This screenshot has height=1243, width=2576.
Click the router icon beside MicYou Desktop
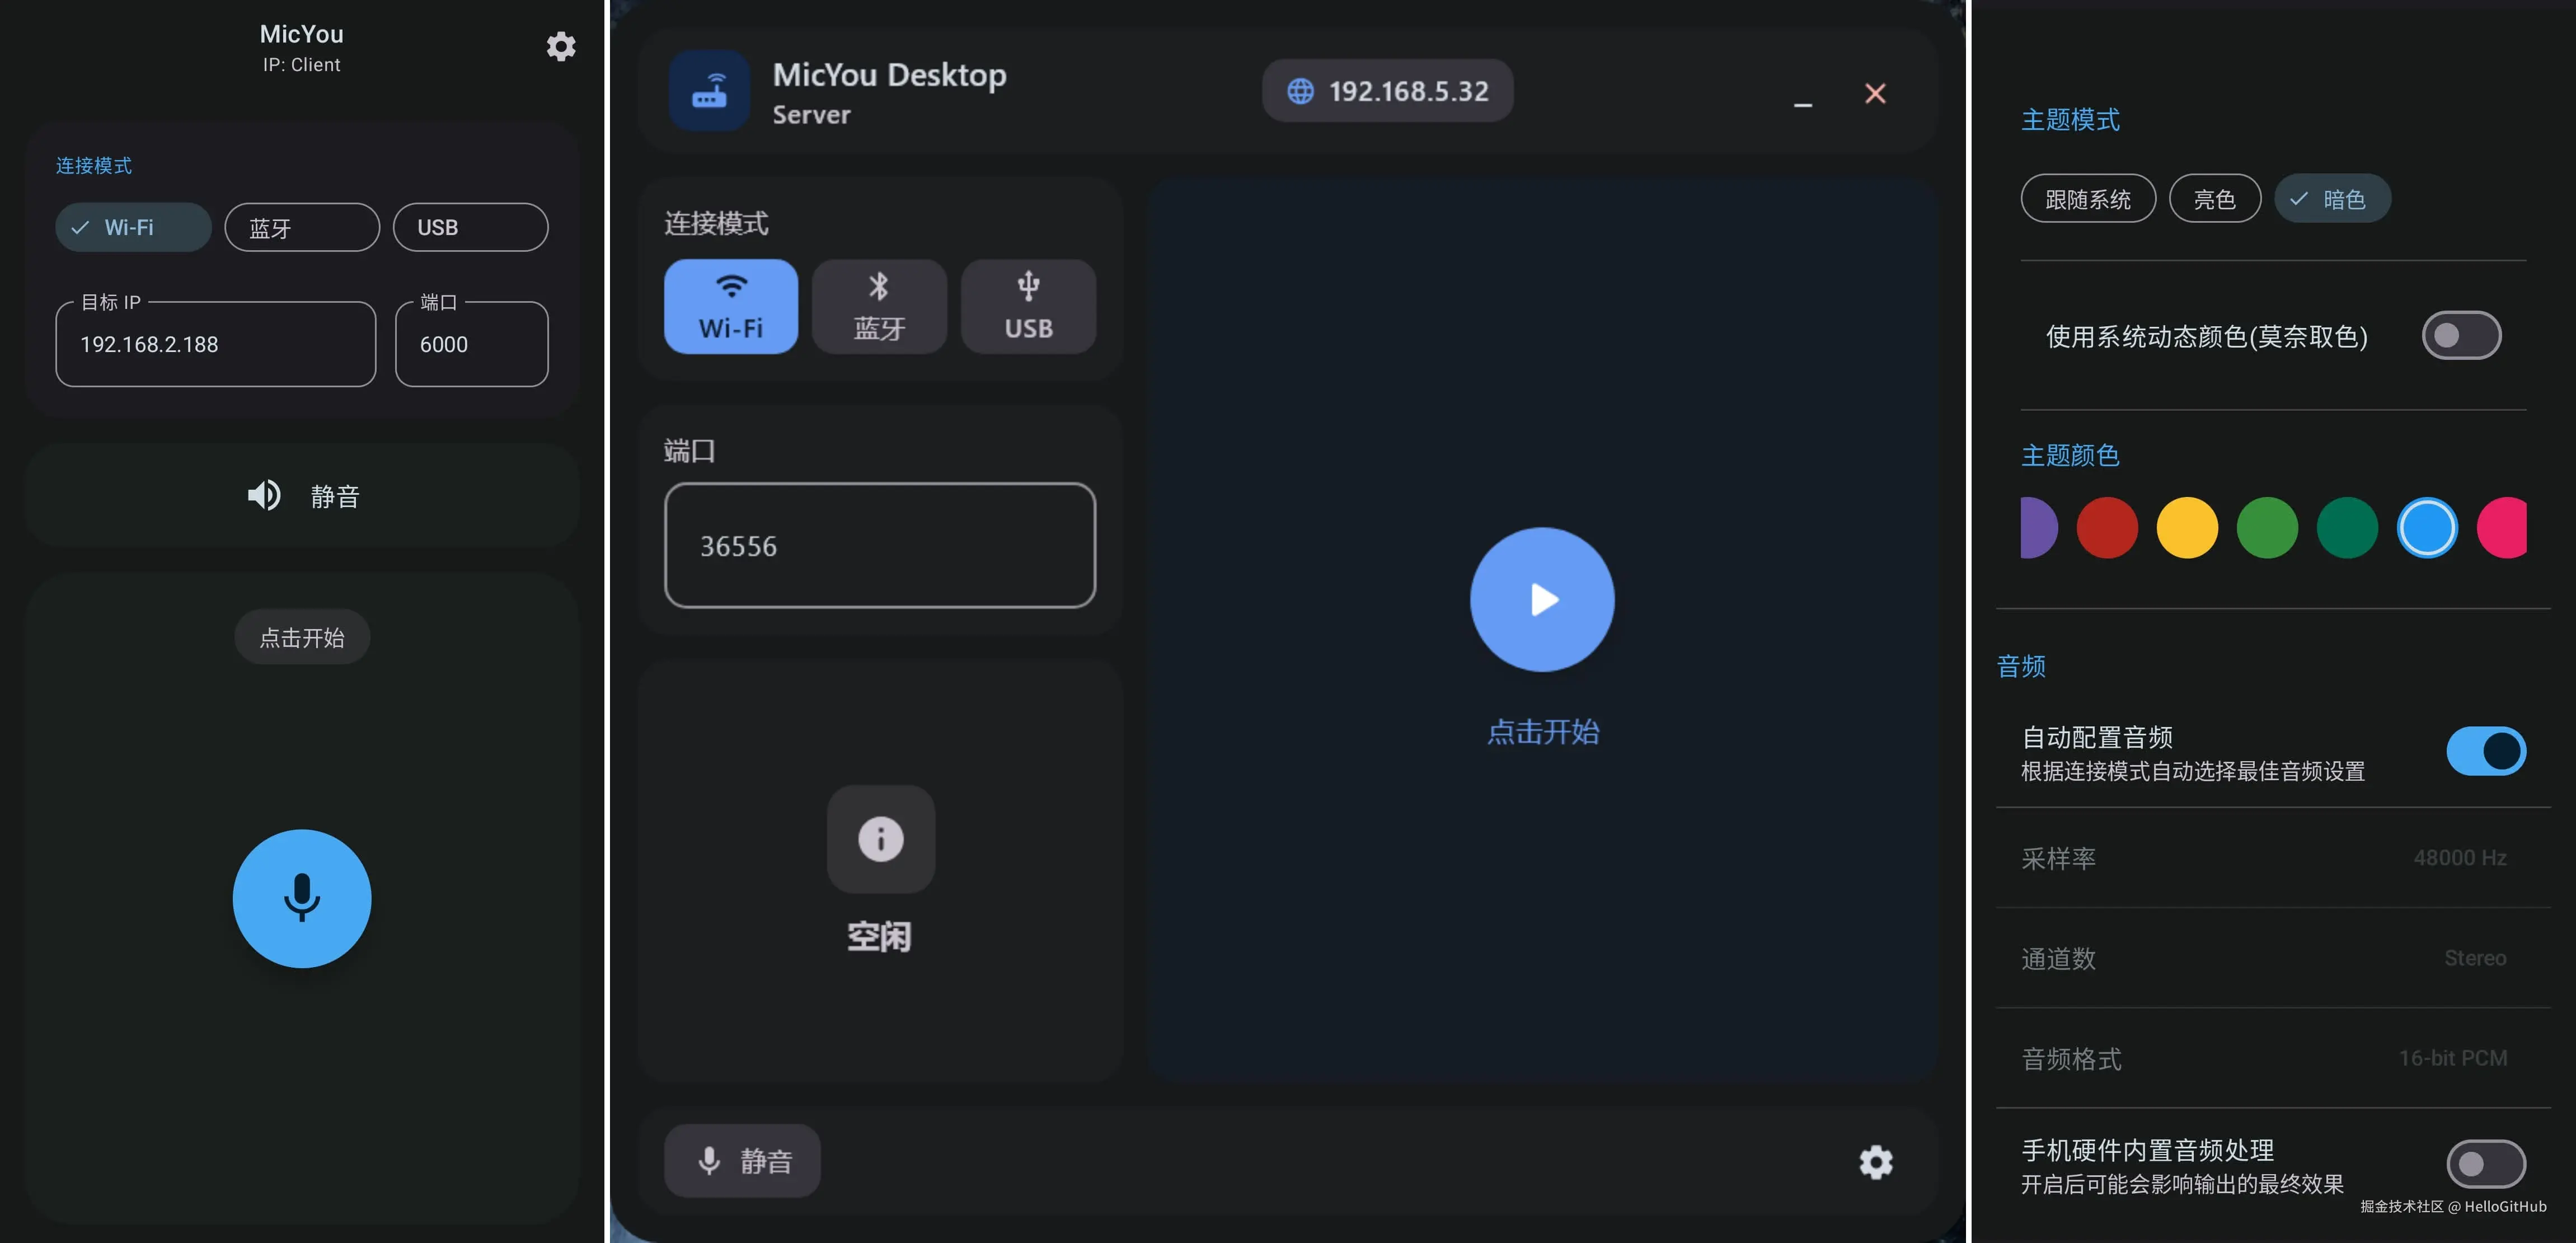tap(709, 91)
